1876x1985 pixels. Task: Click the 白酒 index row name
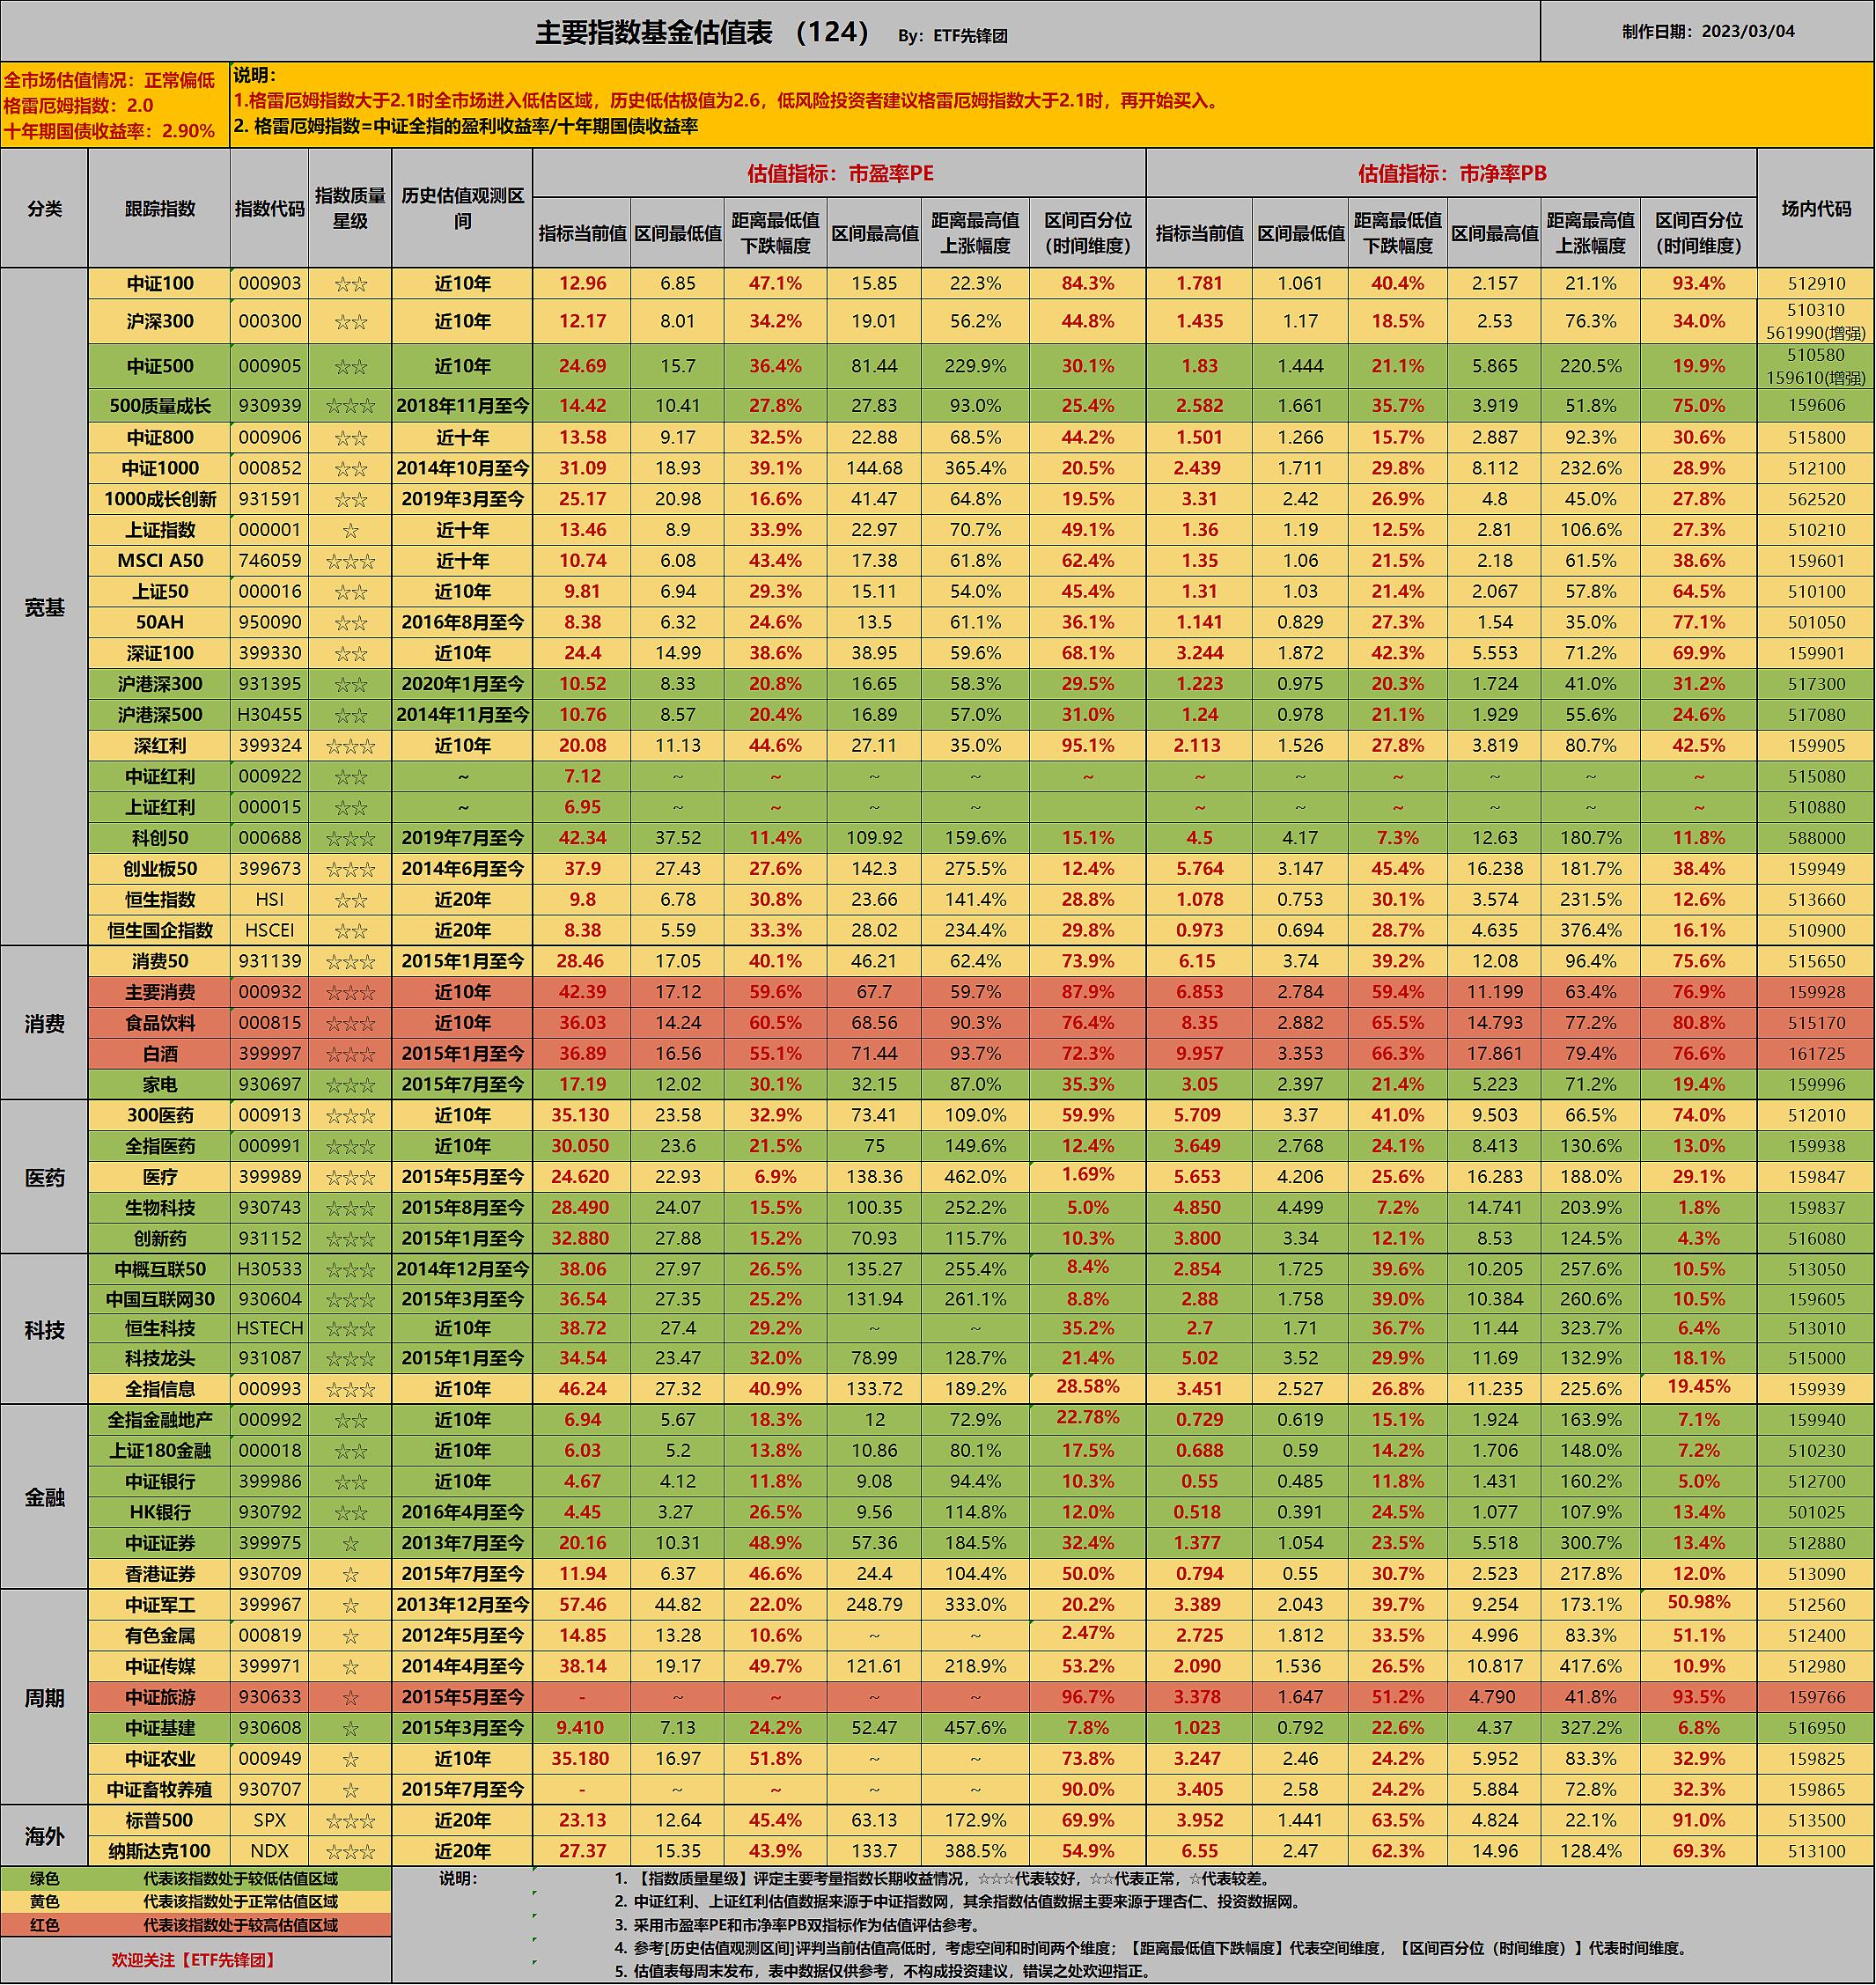point(160,1053)
